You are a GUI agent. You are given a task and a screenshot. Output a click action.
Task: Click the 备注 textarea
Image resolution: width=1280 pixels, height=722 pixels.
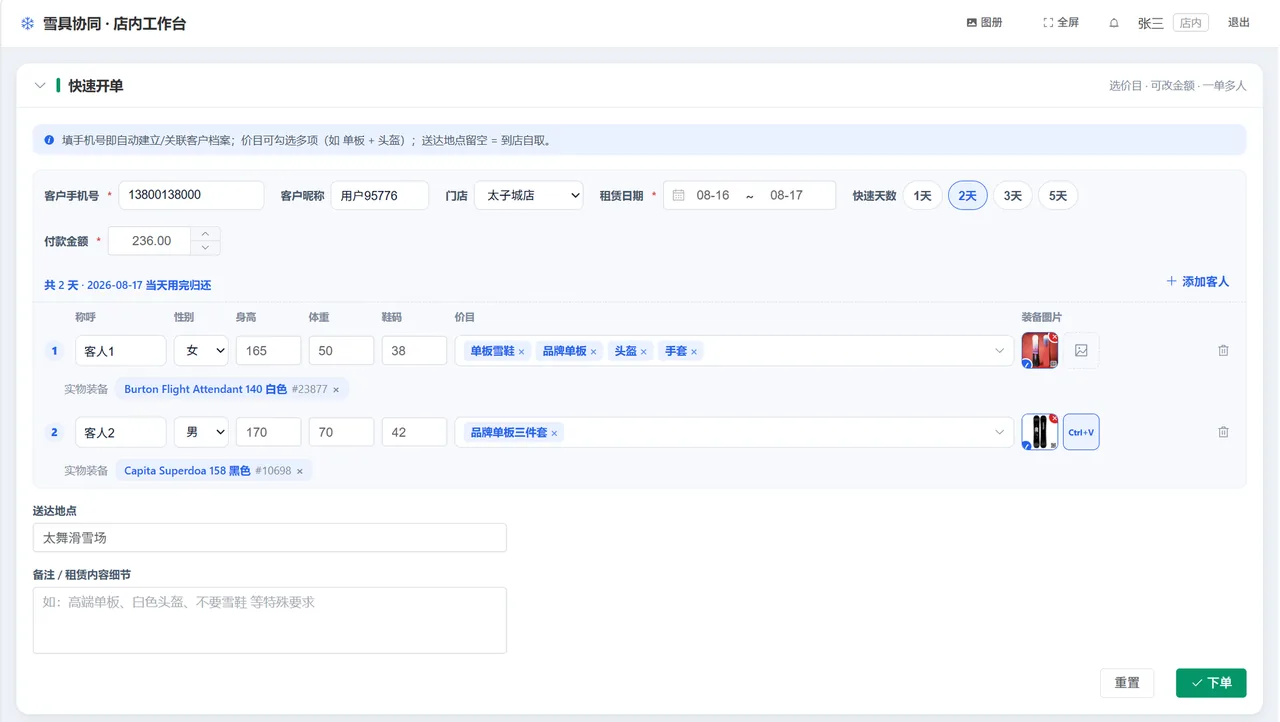tap(270, 620)
